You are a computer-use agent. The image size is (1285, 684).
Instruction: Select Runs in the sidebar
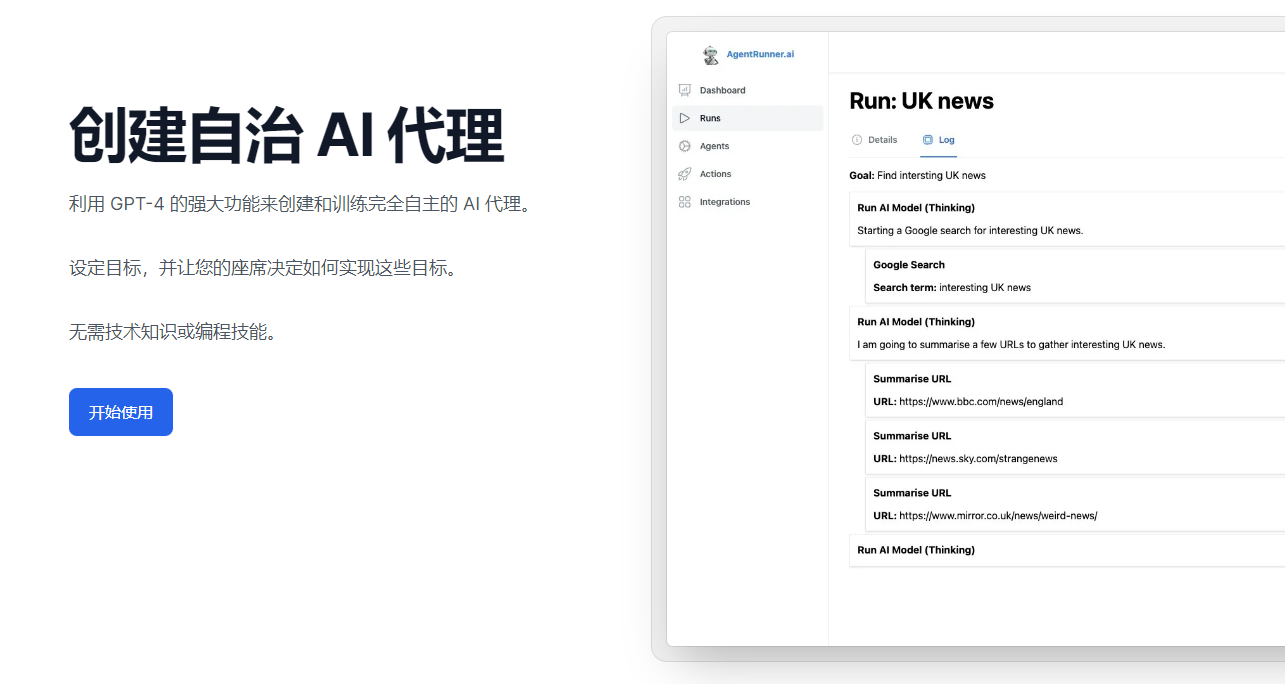(748, 118)
